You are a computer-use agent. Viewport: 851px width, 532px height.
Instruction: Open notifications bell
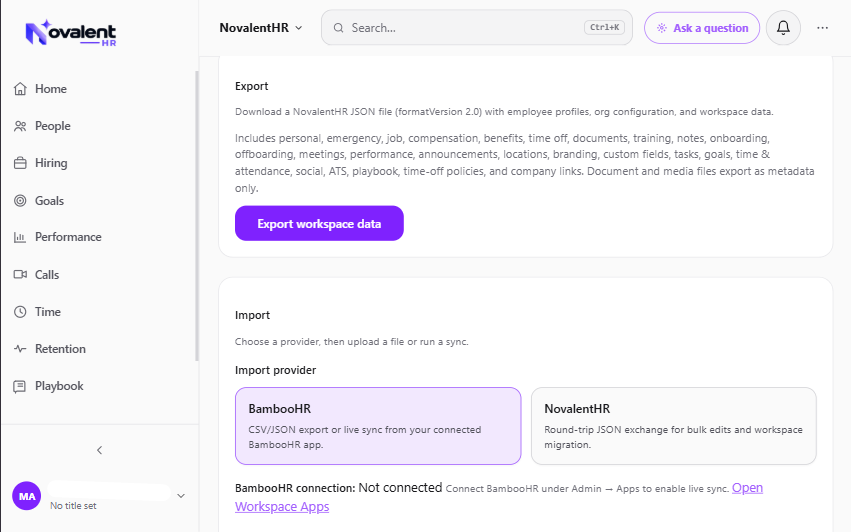click(783, 28)
